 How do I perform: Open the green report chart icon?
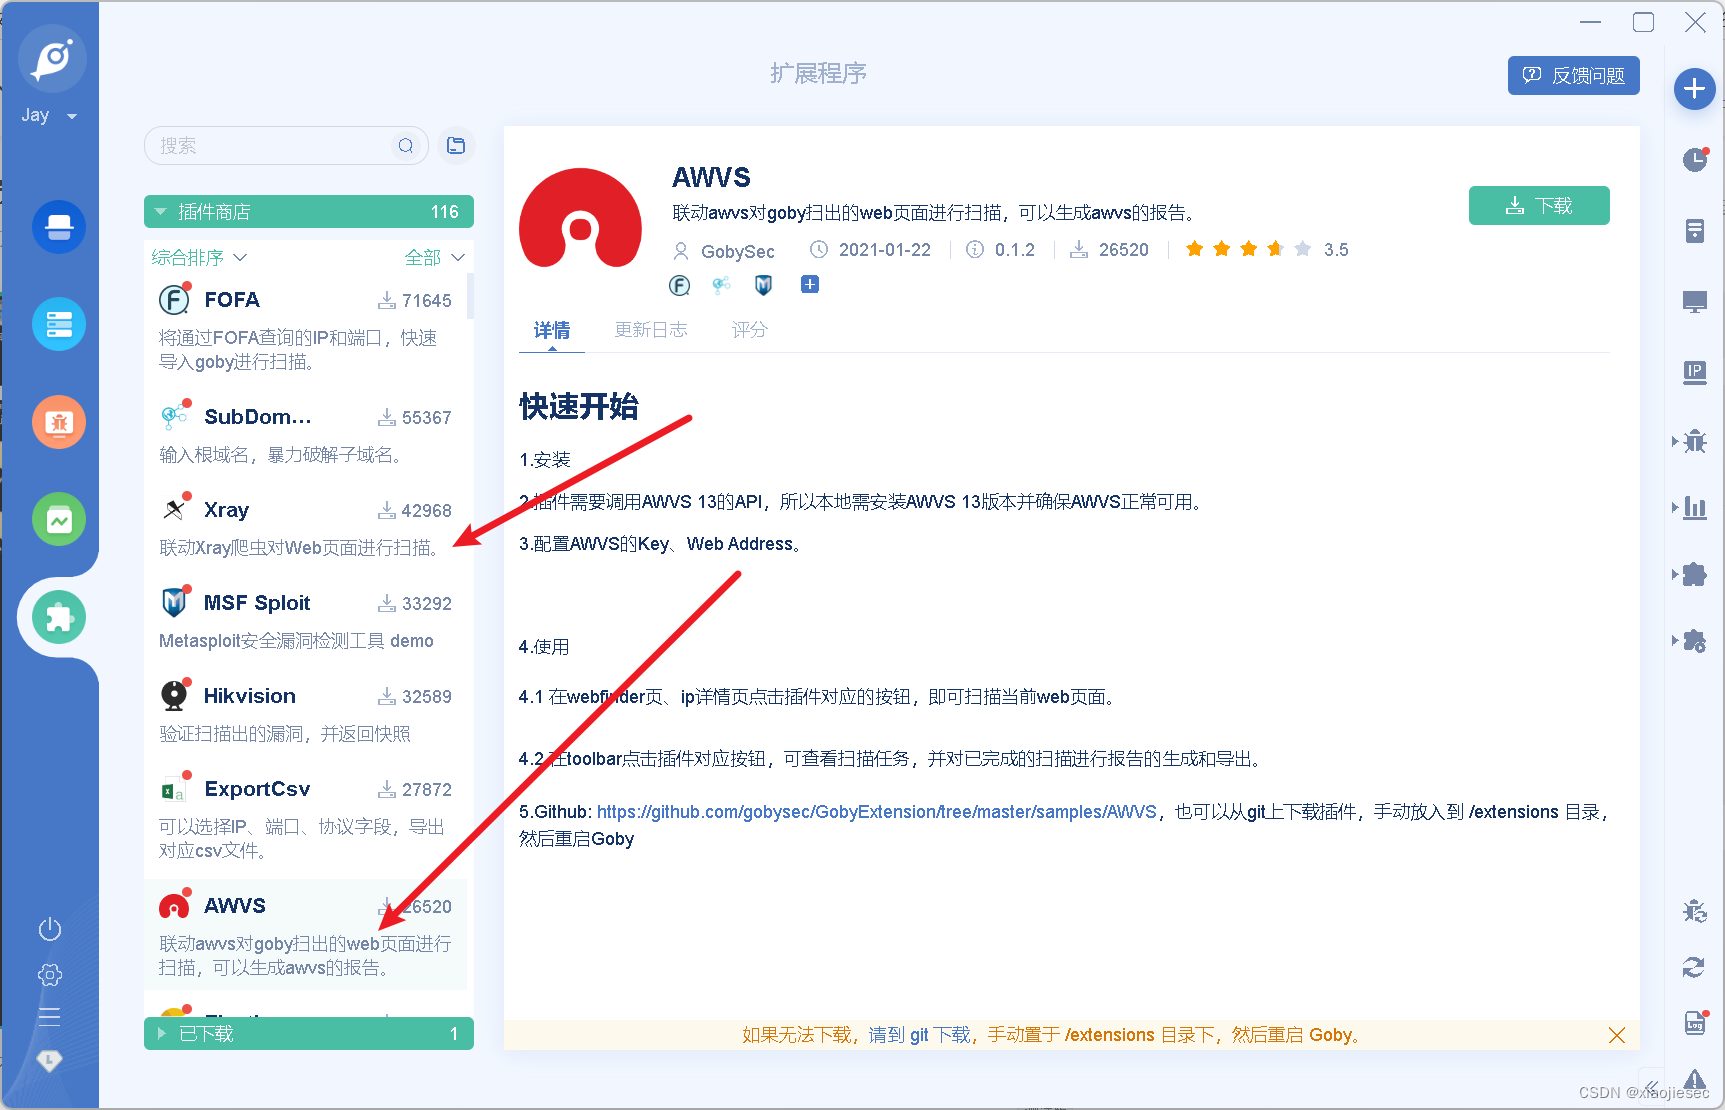[59, 520]
